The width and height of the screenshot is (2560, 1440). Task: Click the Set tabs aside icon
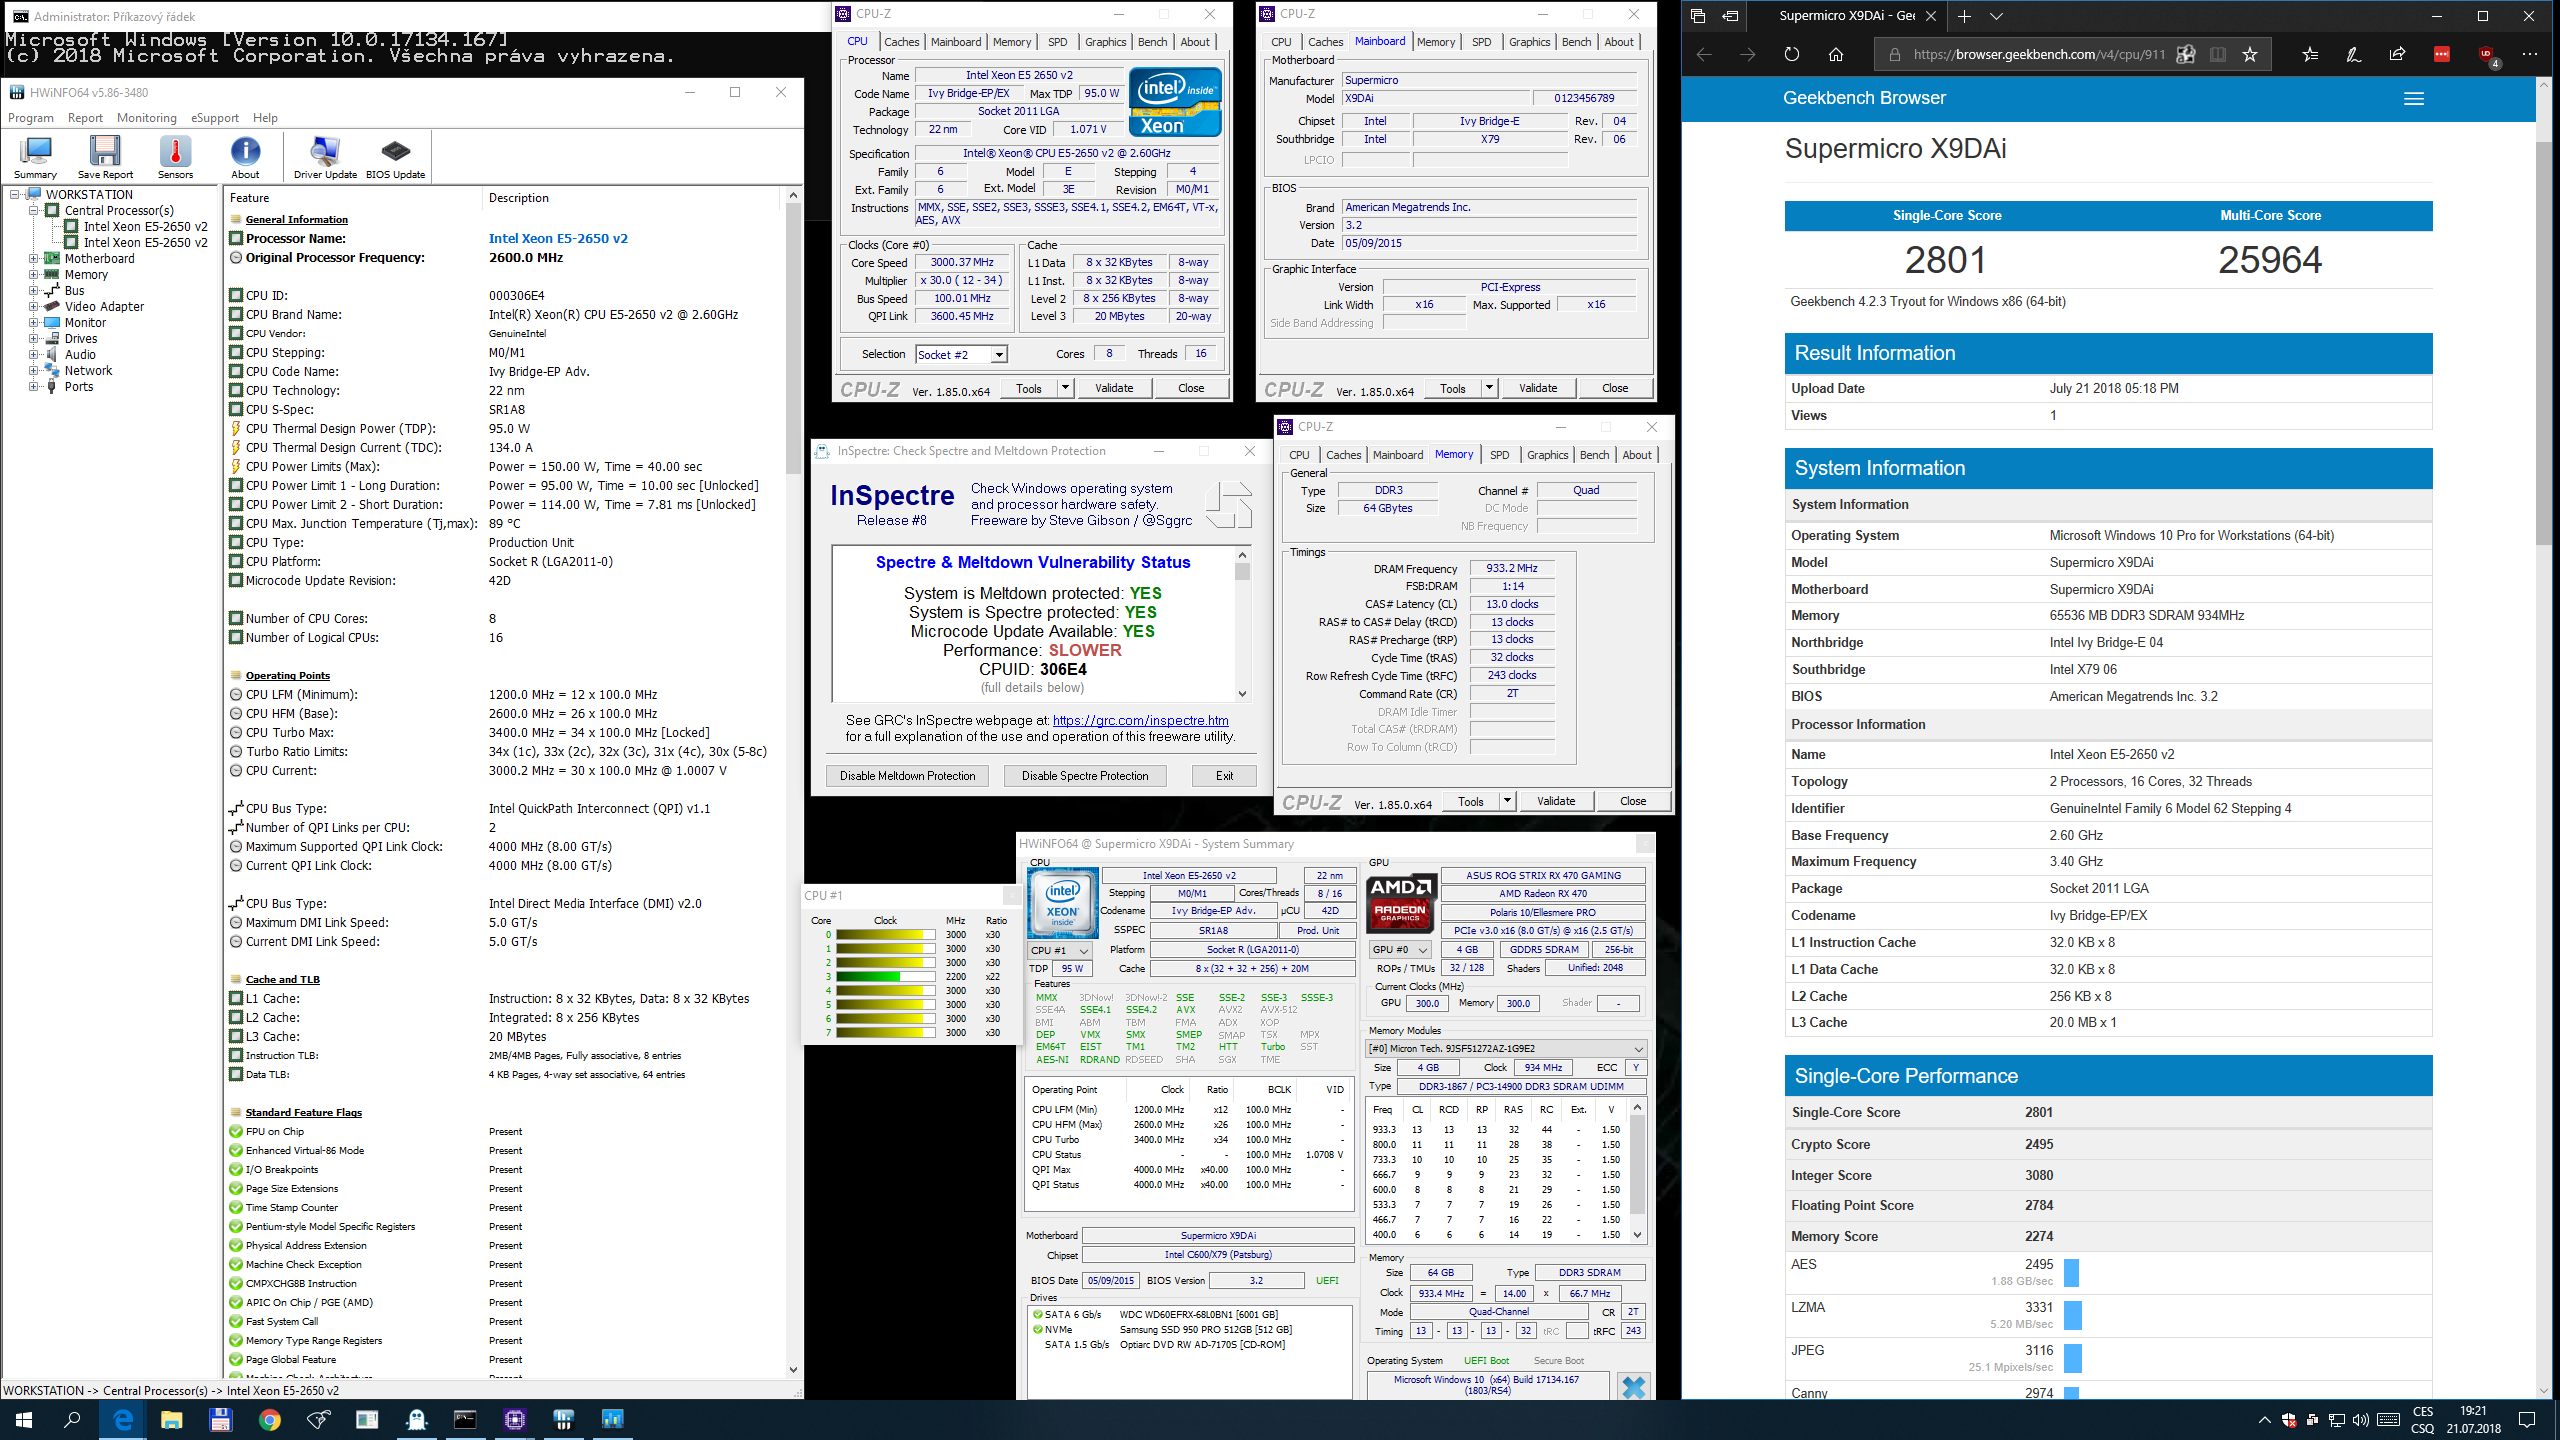[1731, 16]
